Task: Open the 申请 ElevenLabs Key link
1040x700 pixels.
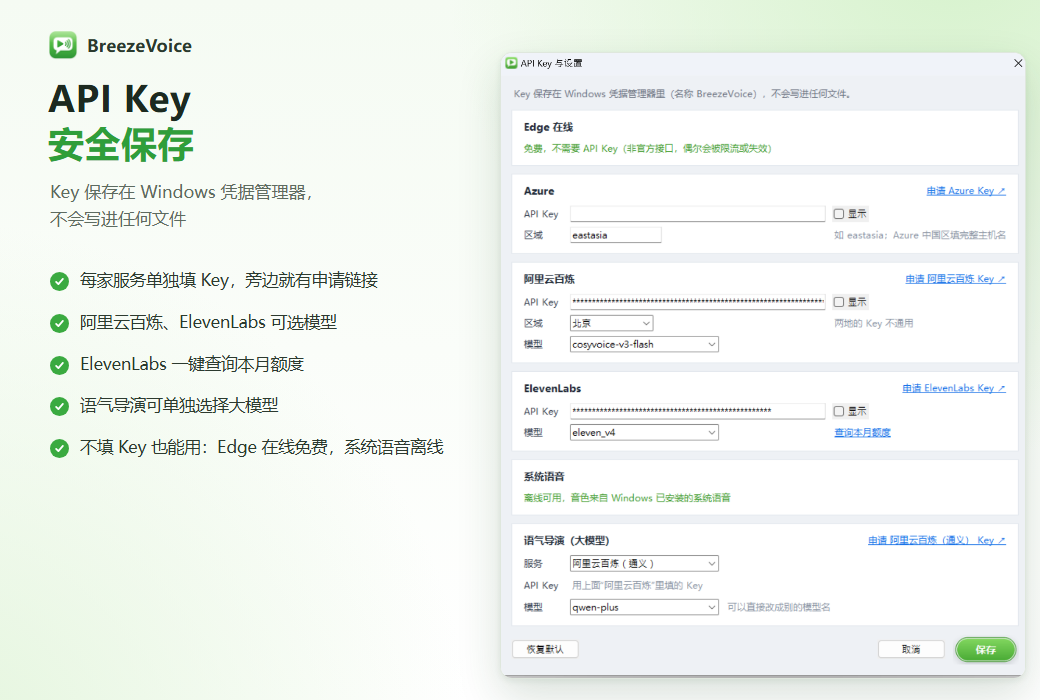Action: click(x=954, y=388)
